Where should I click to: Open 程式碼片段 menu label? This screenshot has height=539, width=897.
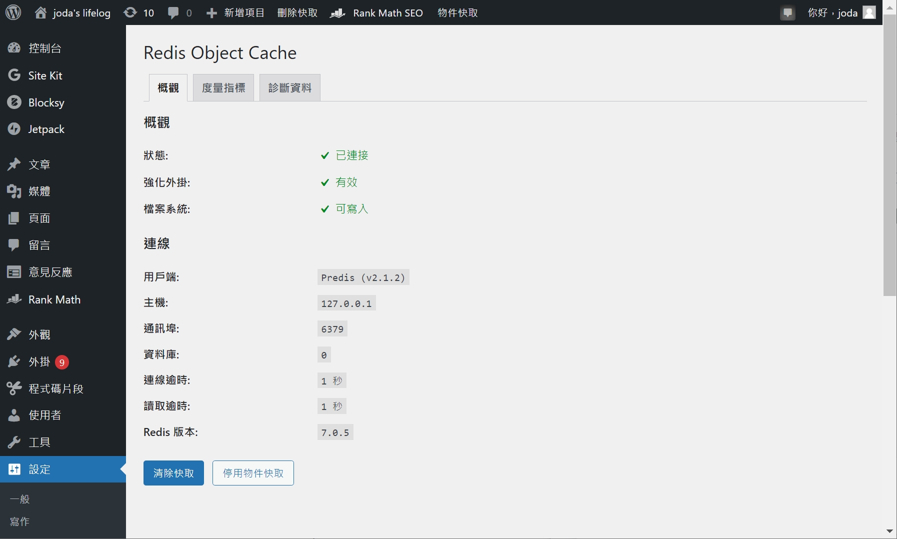[56, 389]
